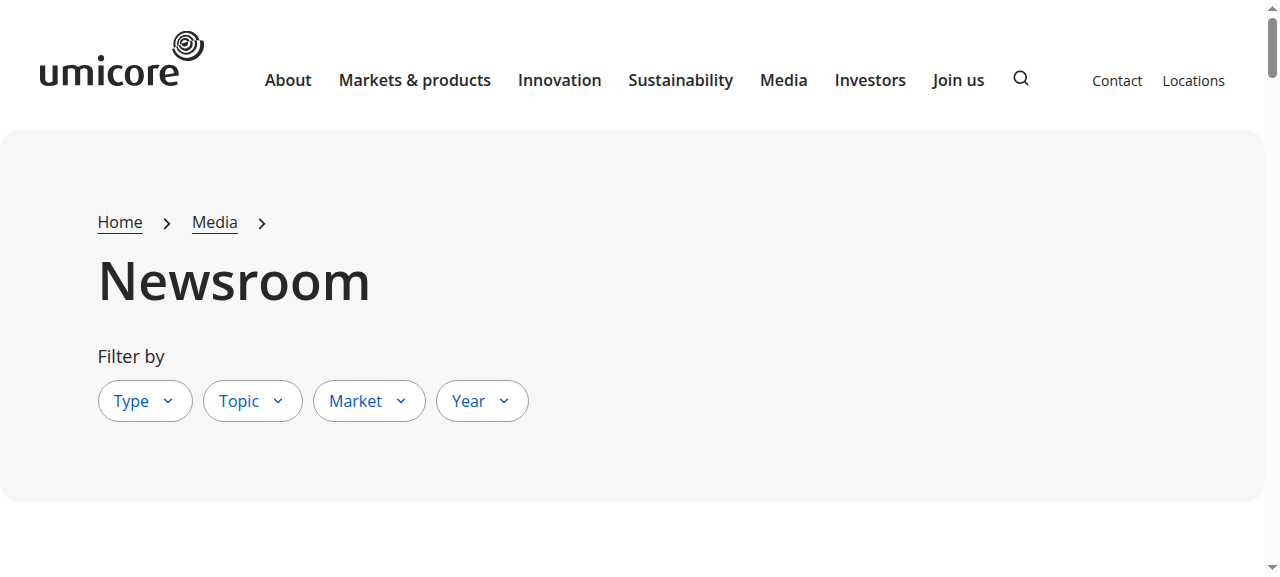Screen dimensions: 1280x577
Task: Go to the Investors section
Action: (x=870, y=80)
